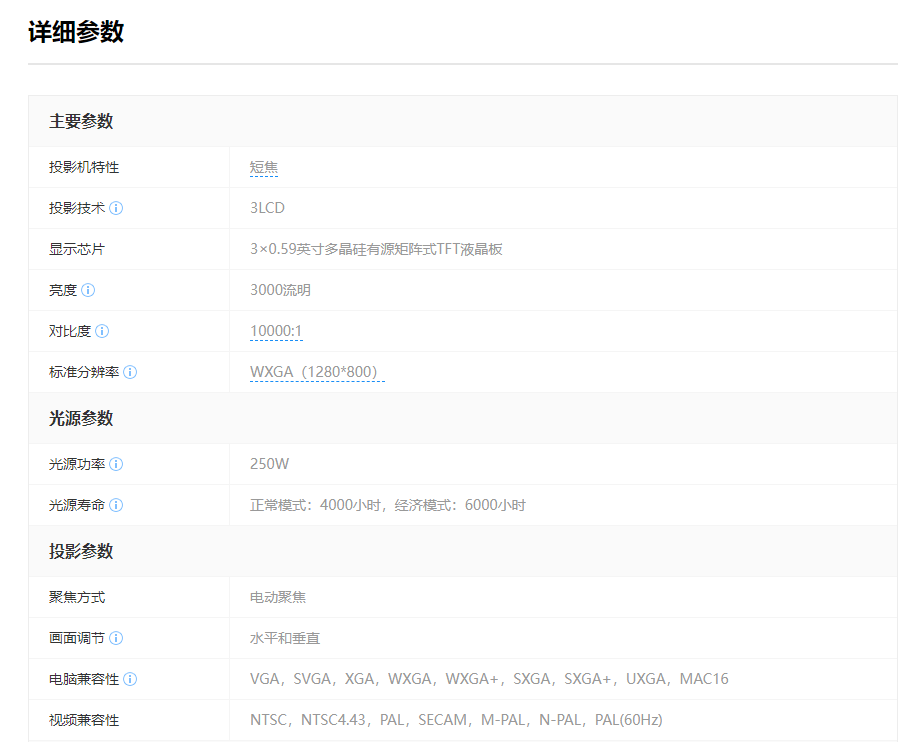Click the 250W light source power value
Image resolution: width=924 pixels, height=742 pixels.
tap(269, 464)
